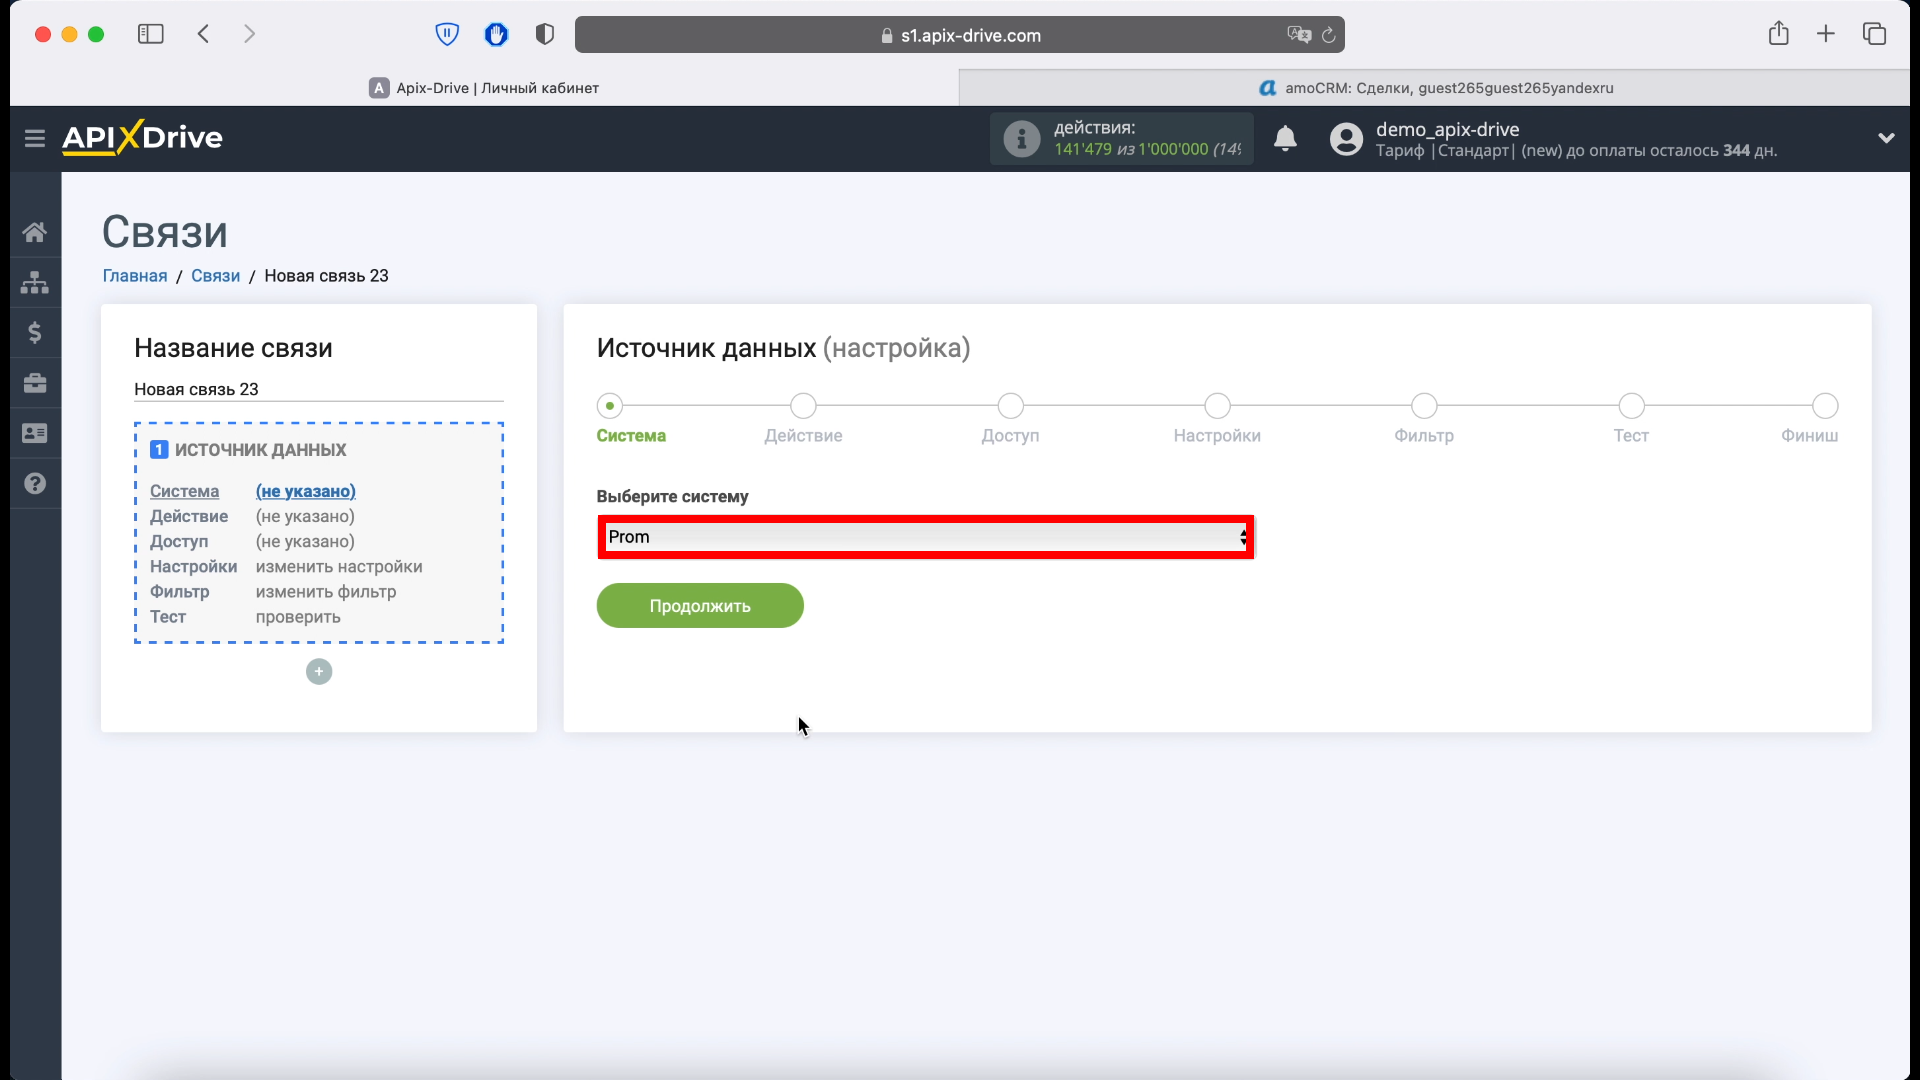Click the user avatar icon
The width and height of the screenshot is (1920, 1080).
click(1346, 139)
